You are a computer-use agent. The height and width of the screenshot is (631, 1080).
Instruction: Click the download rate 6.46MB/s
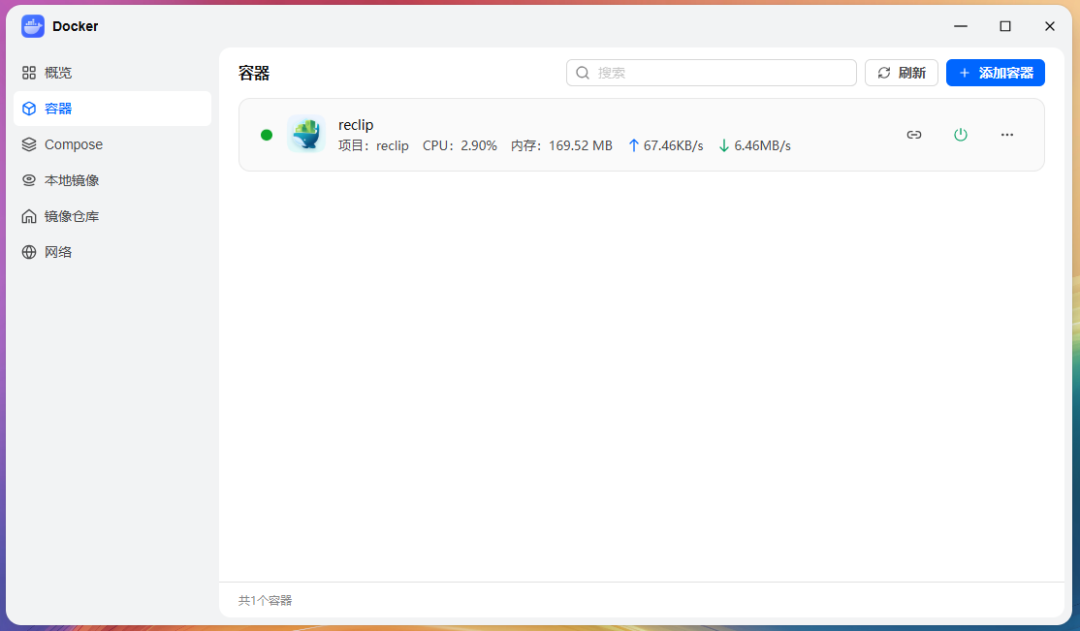pos(754,145)
